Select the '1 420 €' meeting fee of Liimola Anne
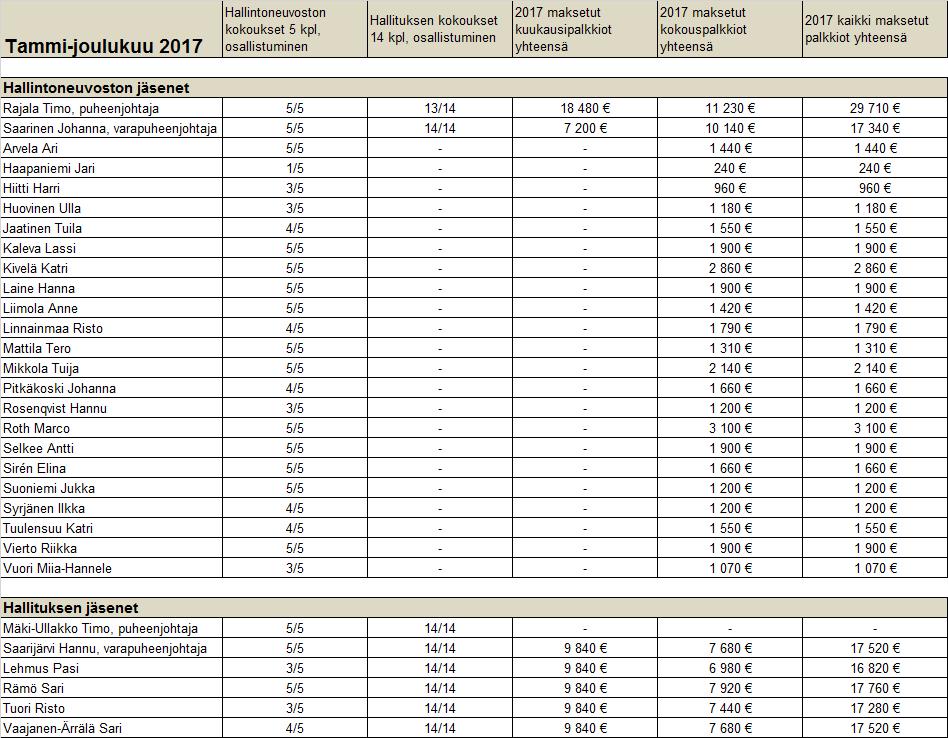Image resolution: width=948 pixels, height=738 pixels. pos(730,308)
